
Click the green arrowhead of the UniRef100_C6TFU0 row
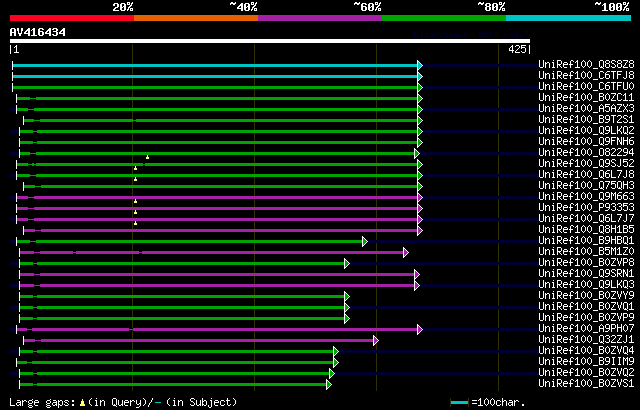point(420,87)
